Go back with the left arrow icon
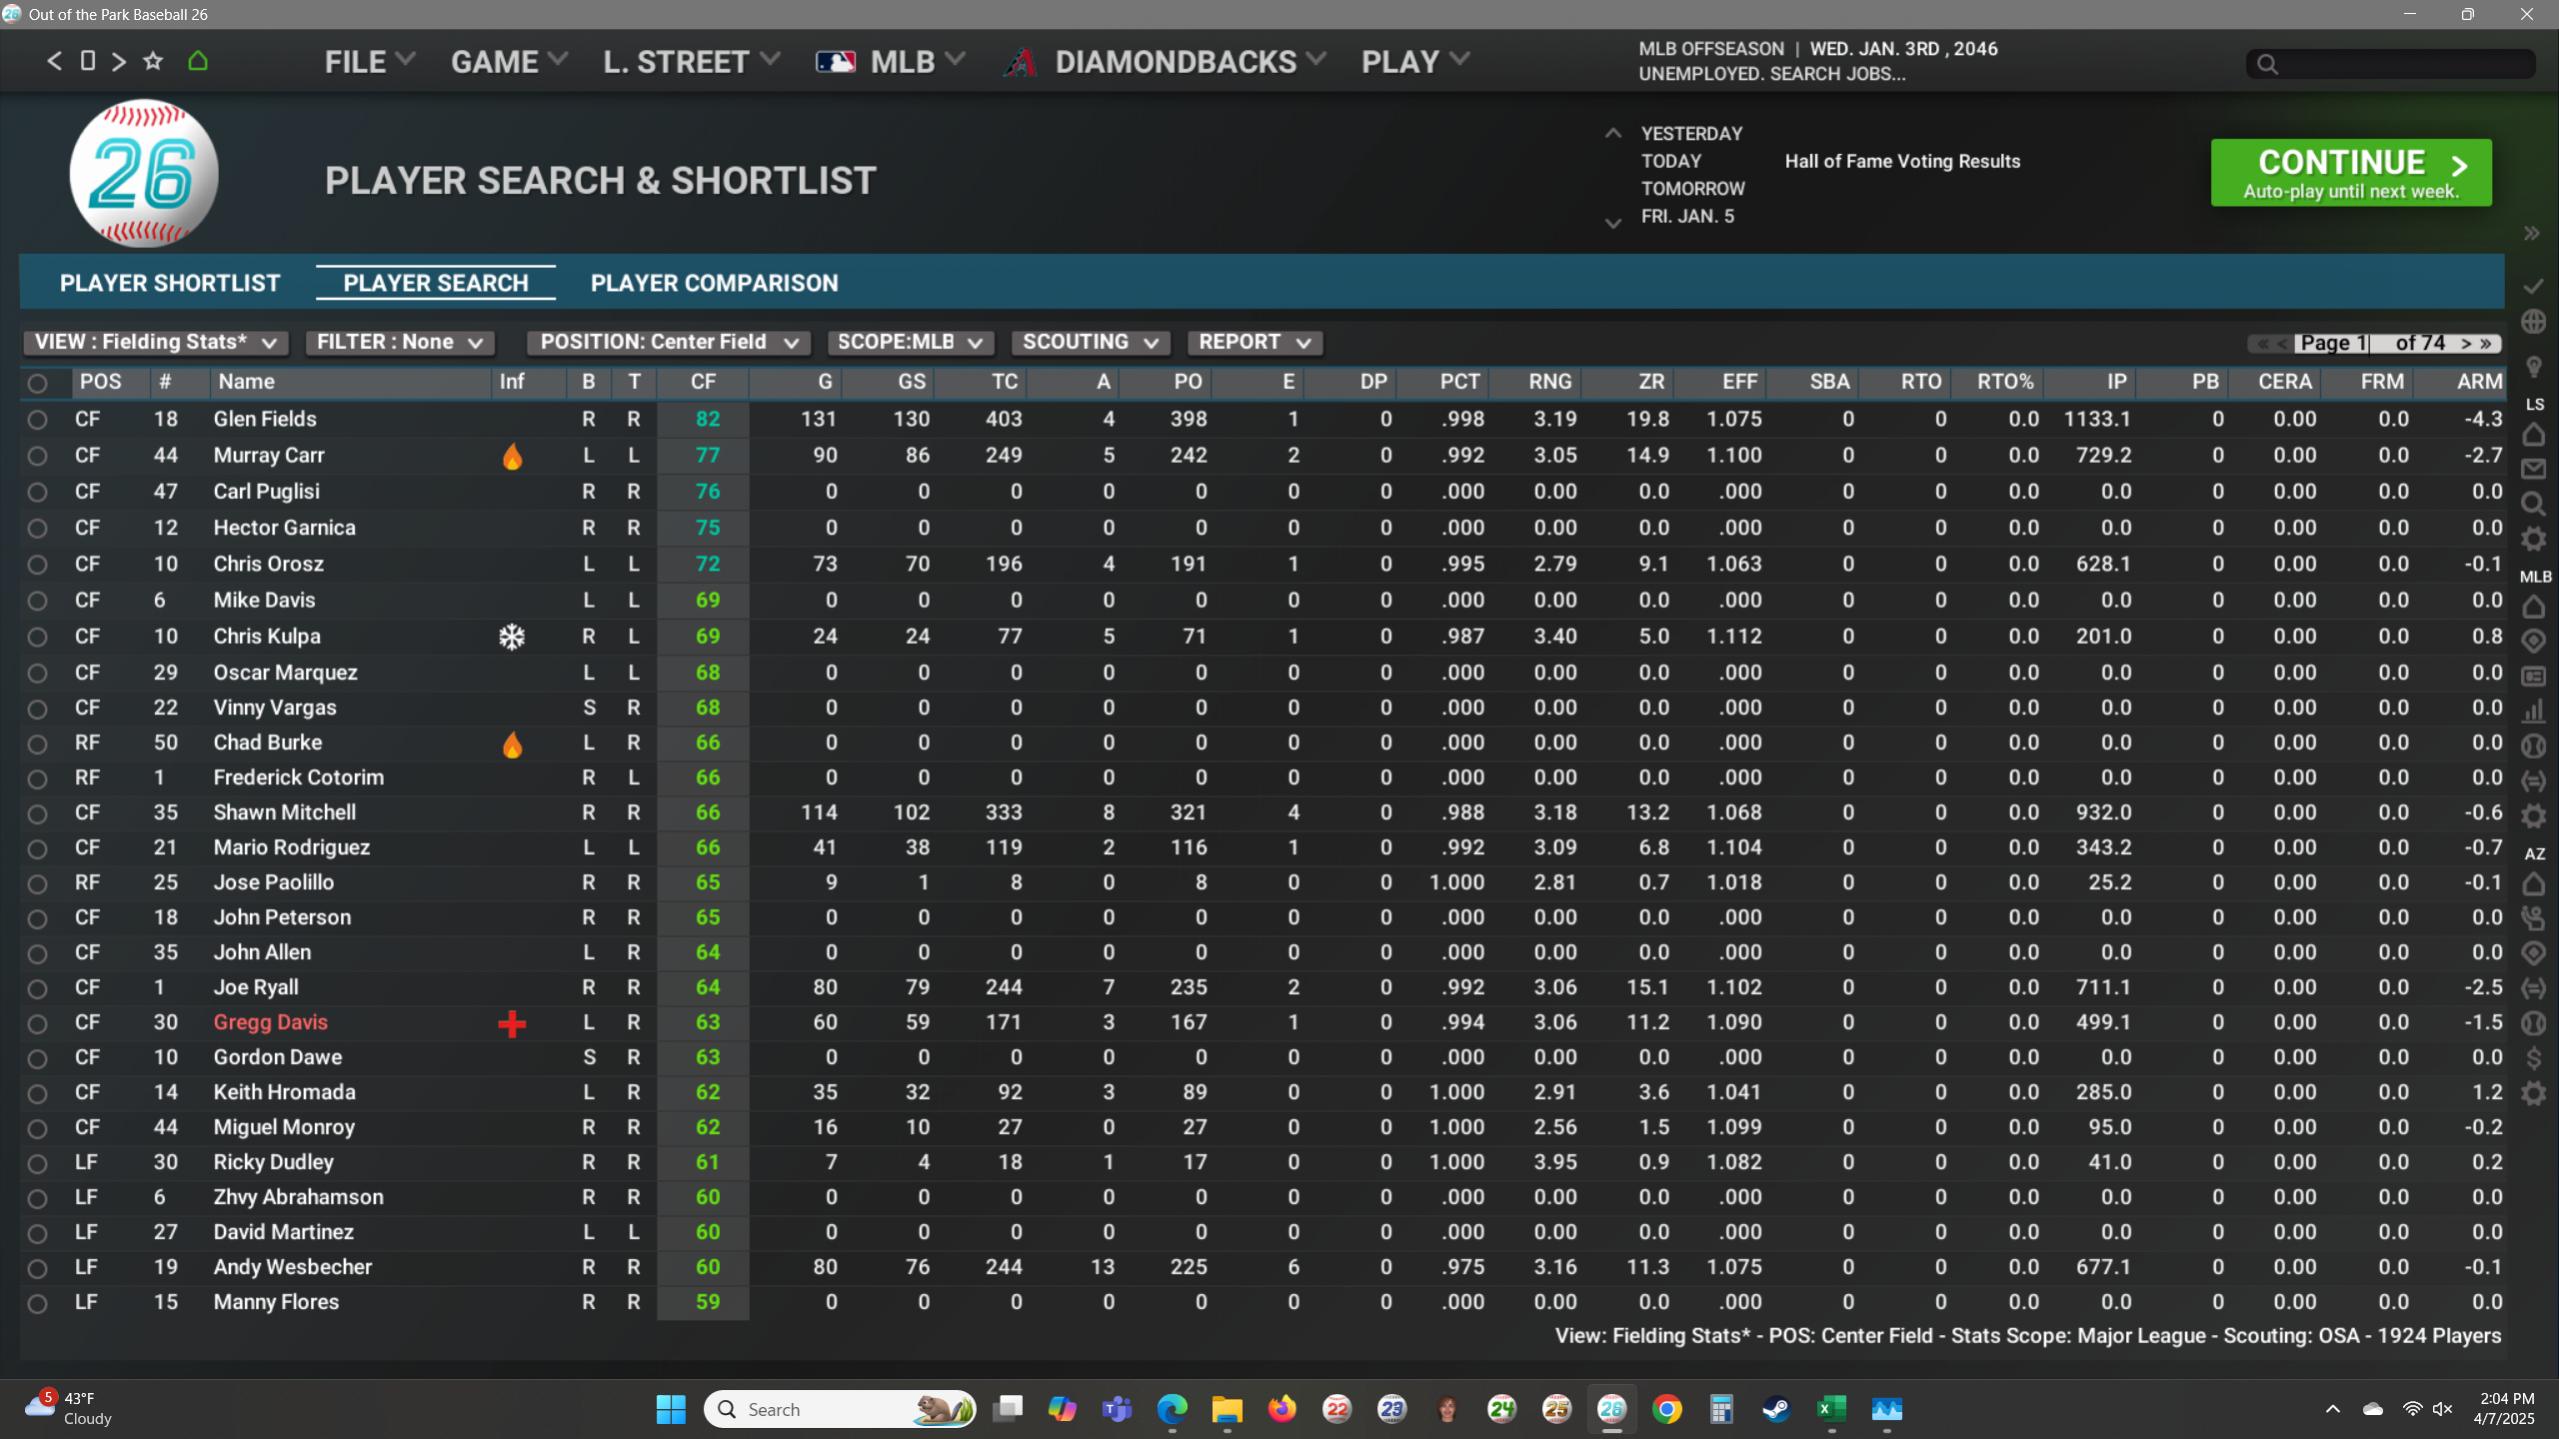Screen dimensions: 2559x1439 (x=55, y=61)
